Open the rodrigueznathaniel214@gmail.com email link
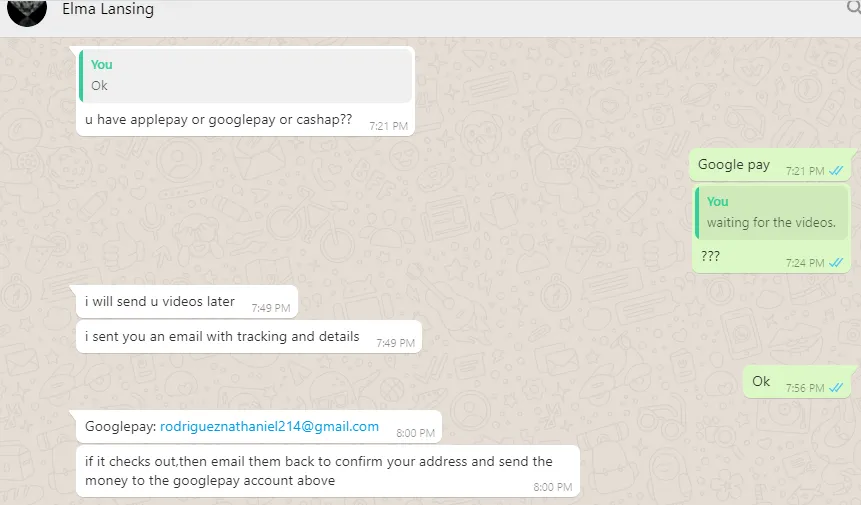Screen dimensions: 861x505 [269, 427]
